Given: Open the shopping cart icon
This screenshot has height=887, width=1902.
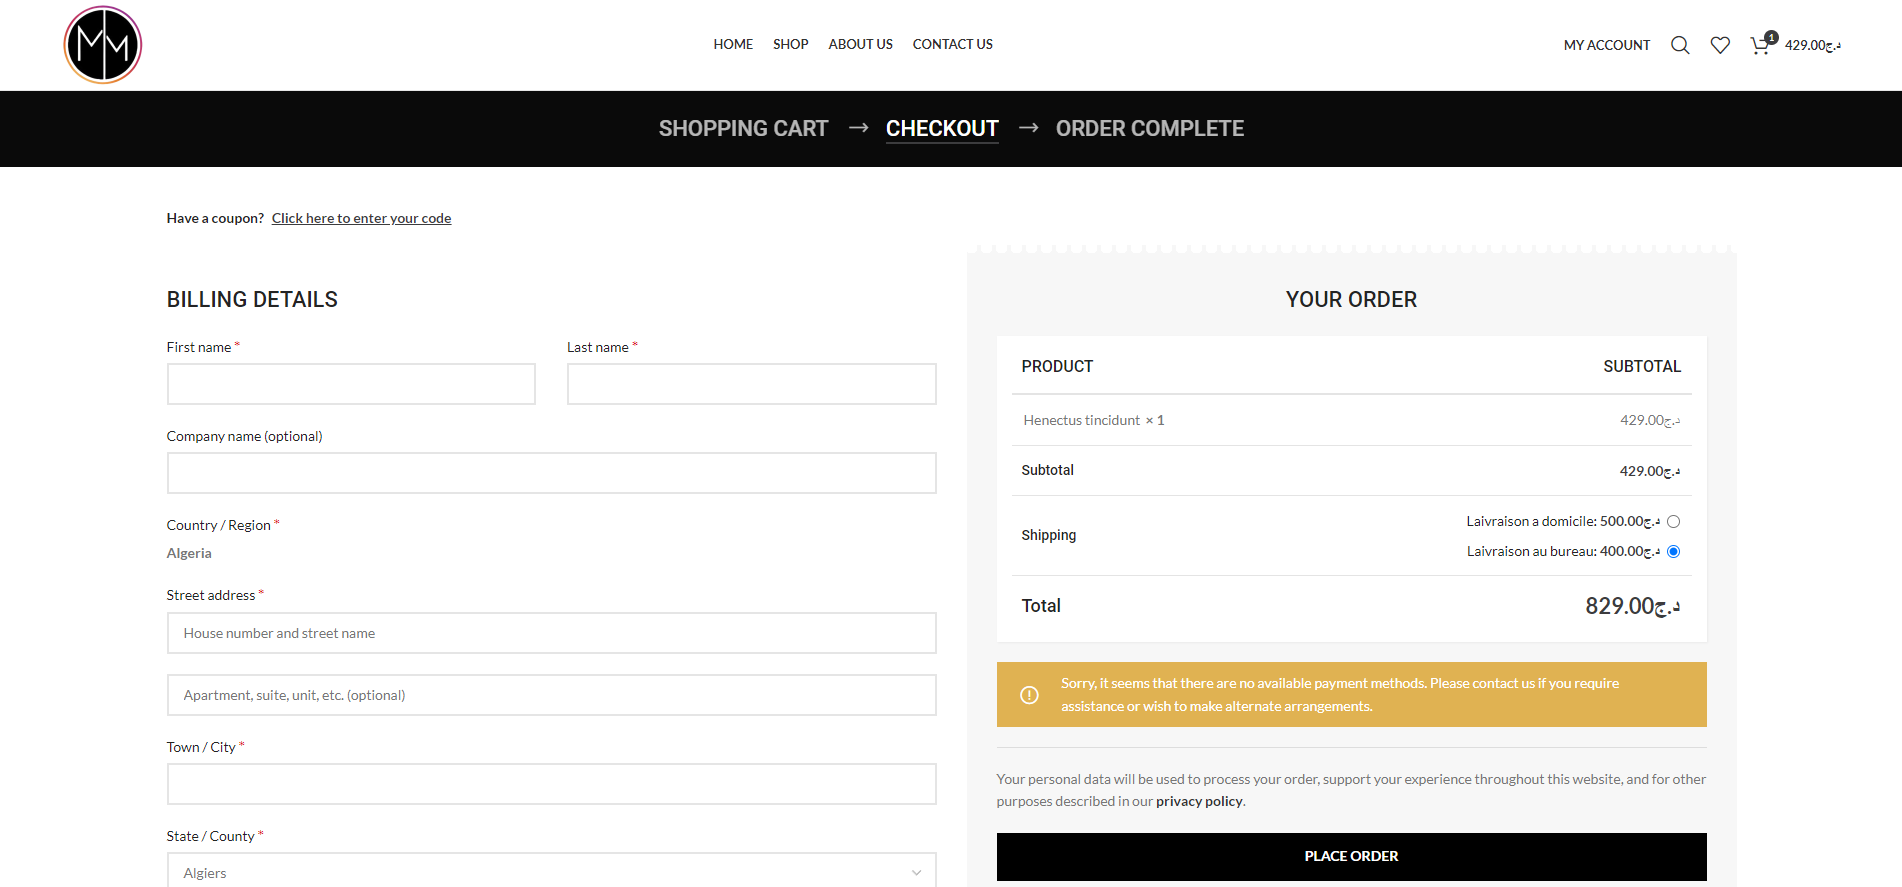Looking at the screenshot, I should (1760, 45).
